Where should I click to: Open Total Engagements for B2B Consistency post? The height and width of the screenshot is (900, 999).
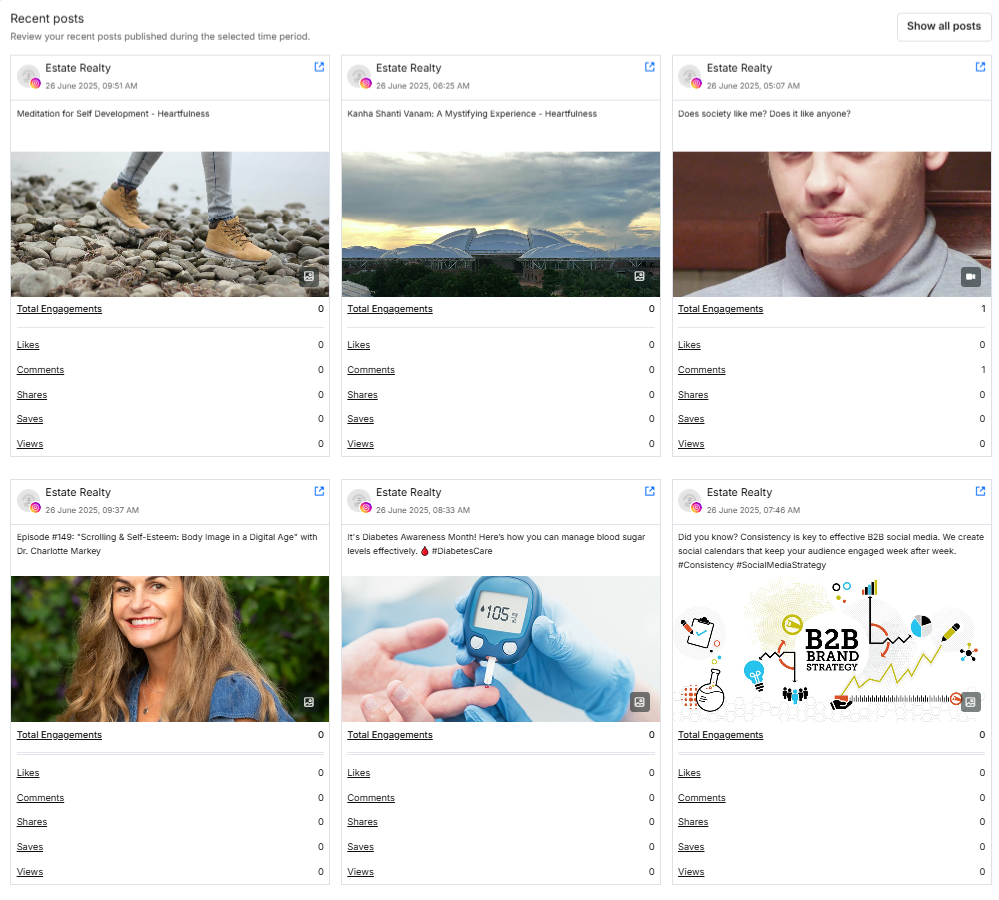pyautogui.click(x=721, y=735)
